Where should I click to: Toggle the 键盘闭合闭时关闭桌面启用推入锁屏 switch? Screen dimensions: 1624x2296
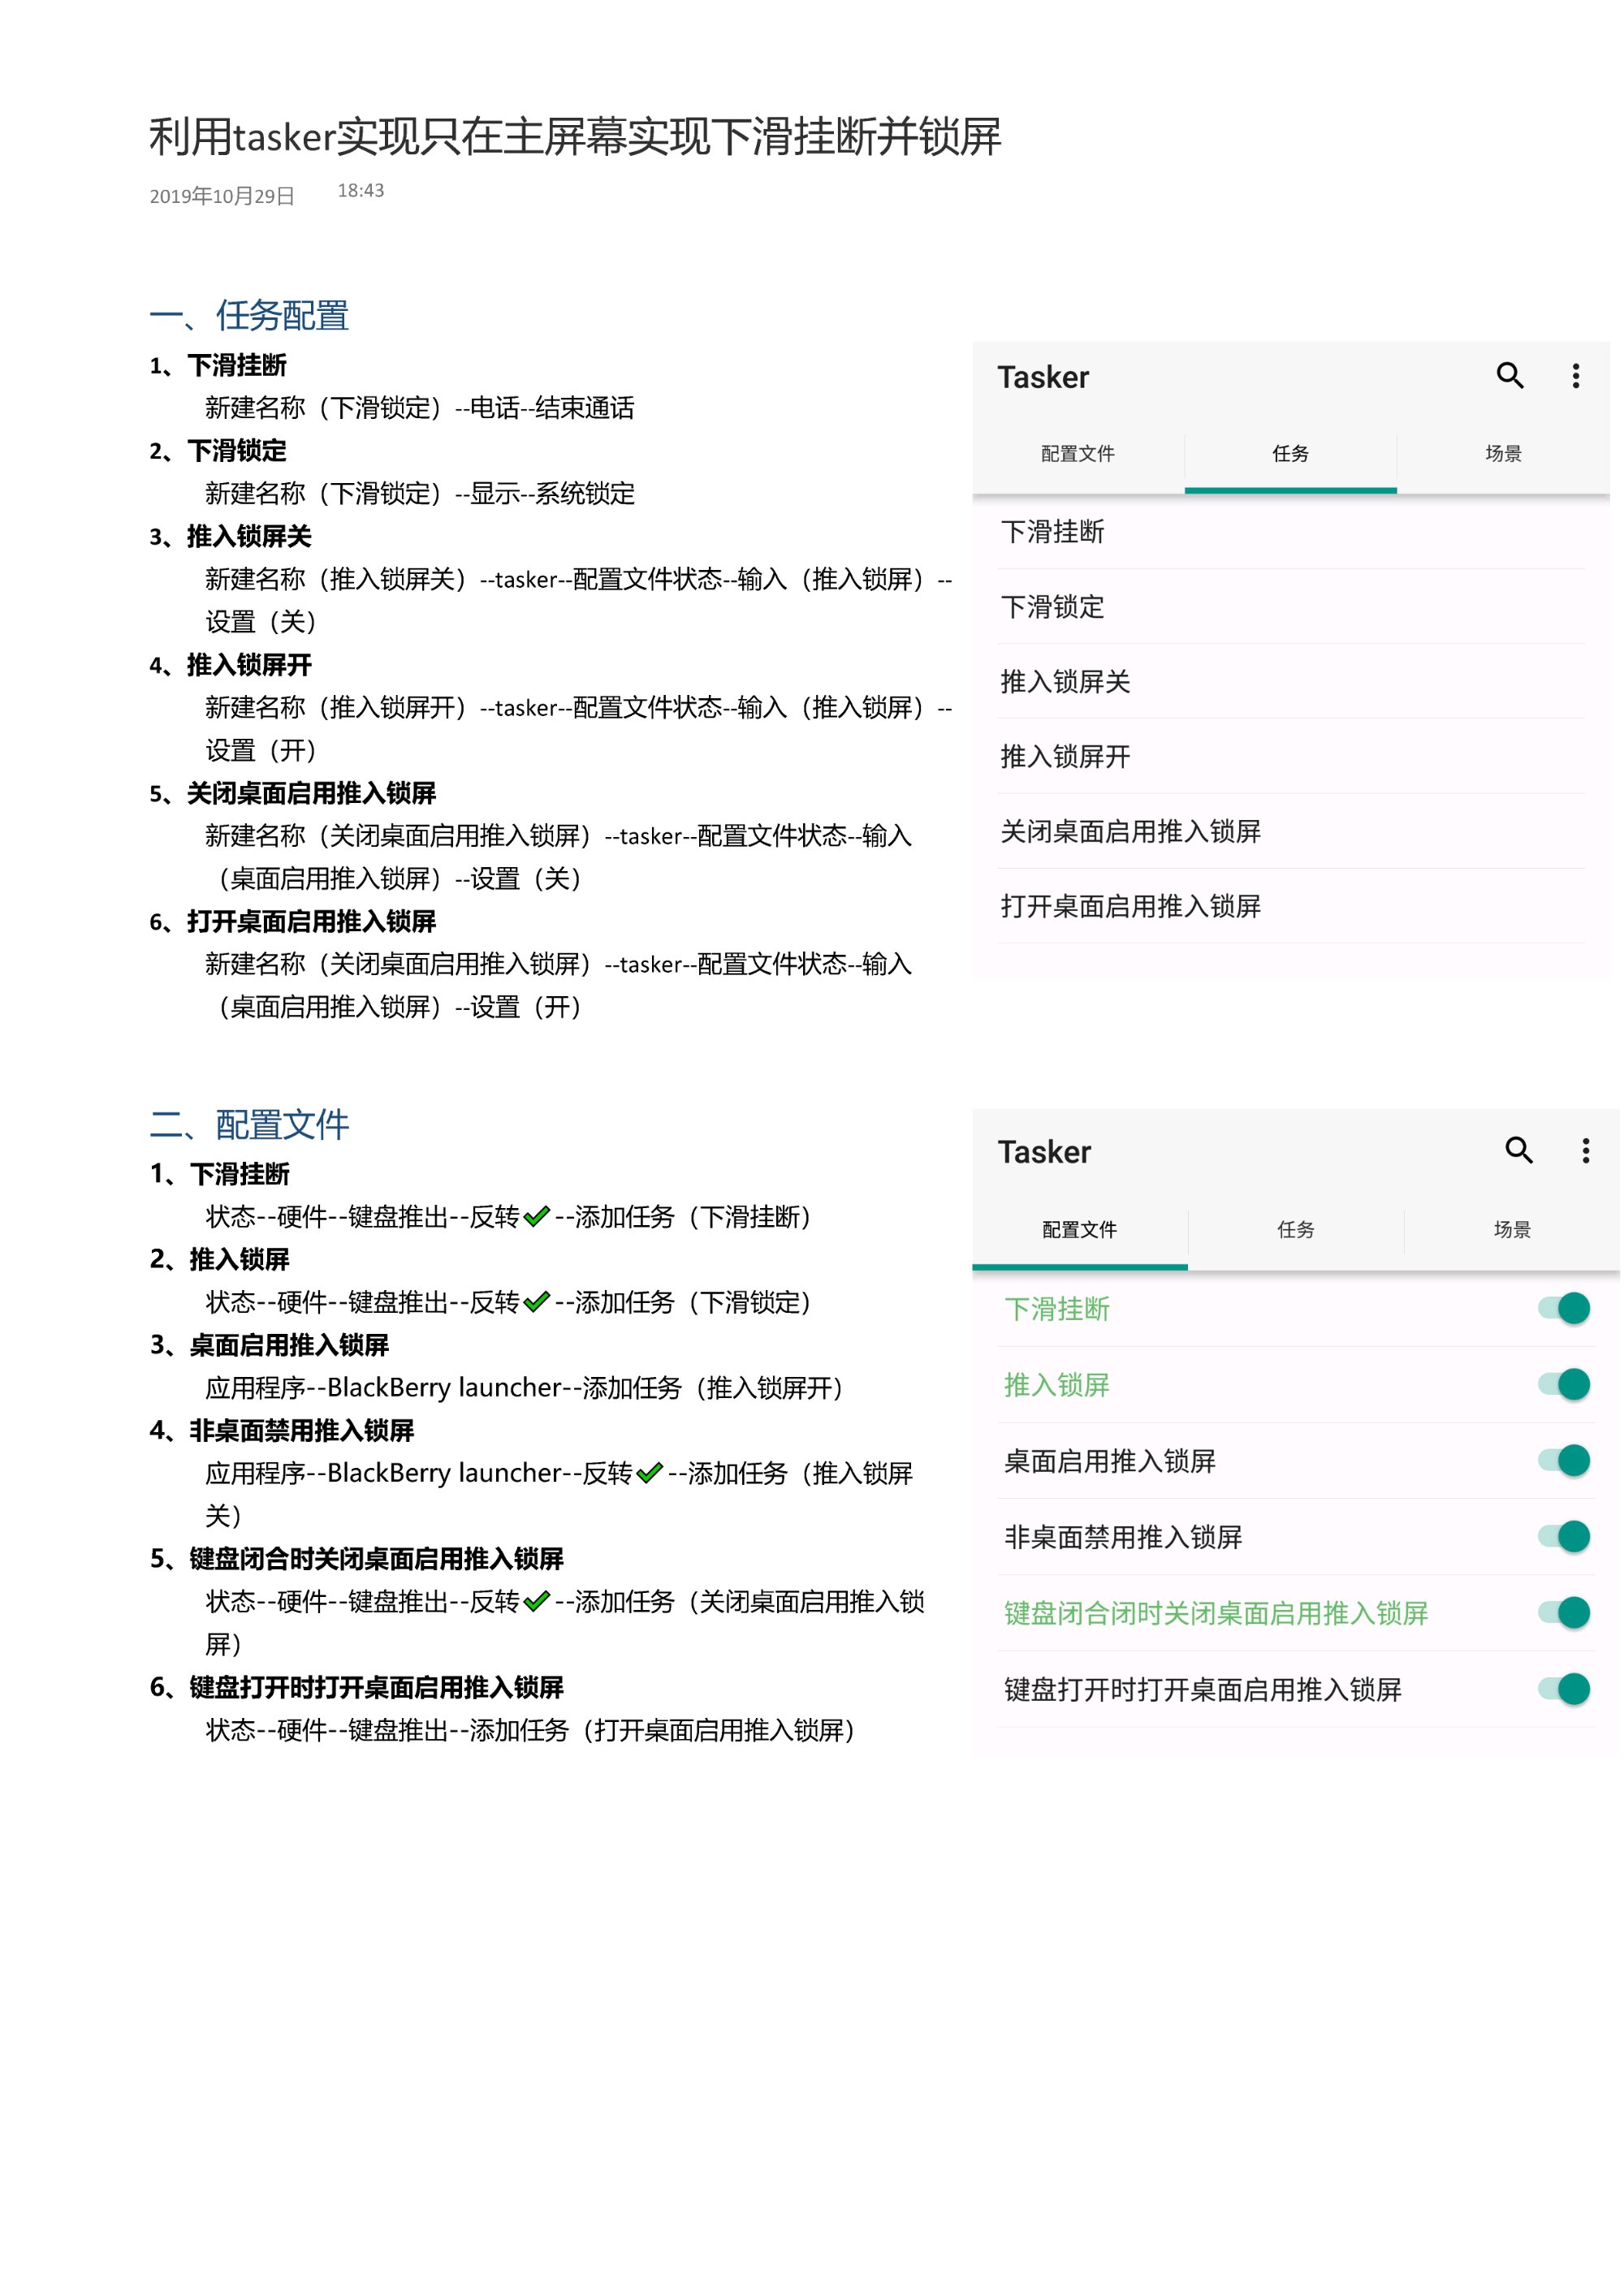point(1566,1612)
